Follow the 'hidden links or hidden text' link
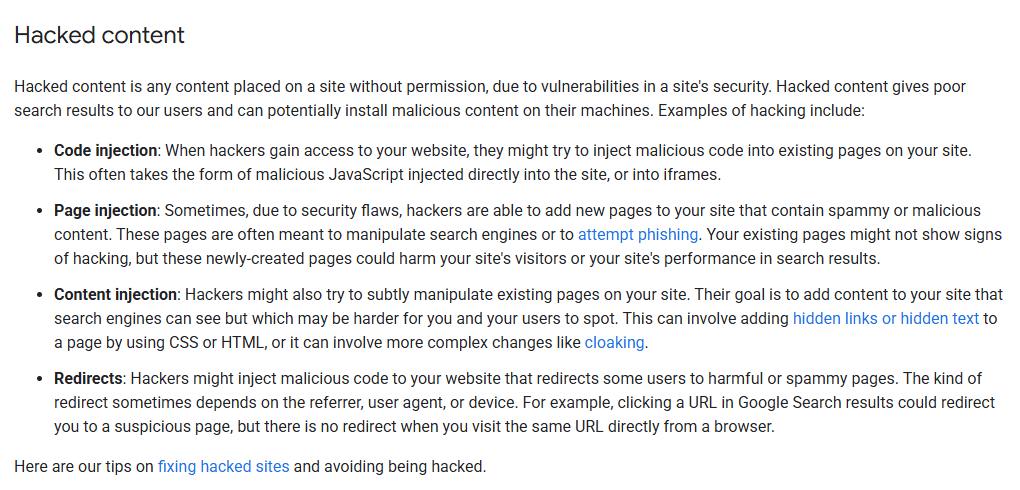The image size is (1020, 490). pyautogui.click(x=885, y=318)
